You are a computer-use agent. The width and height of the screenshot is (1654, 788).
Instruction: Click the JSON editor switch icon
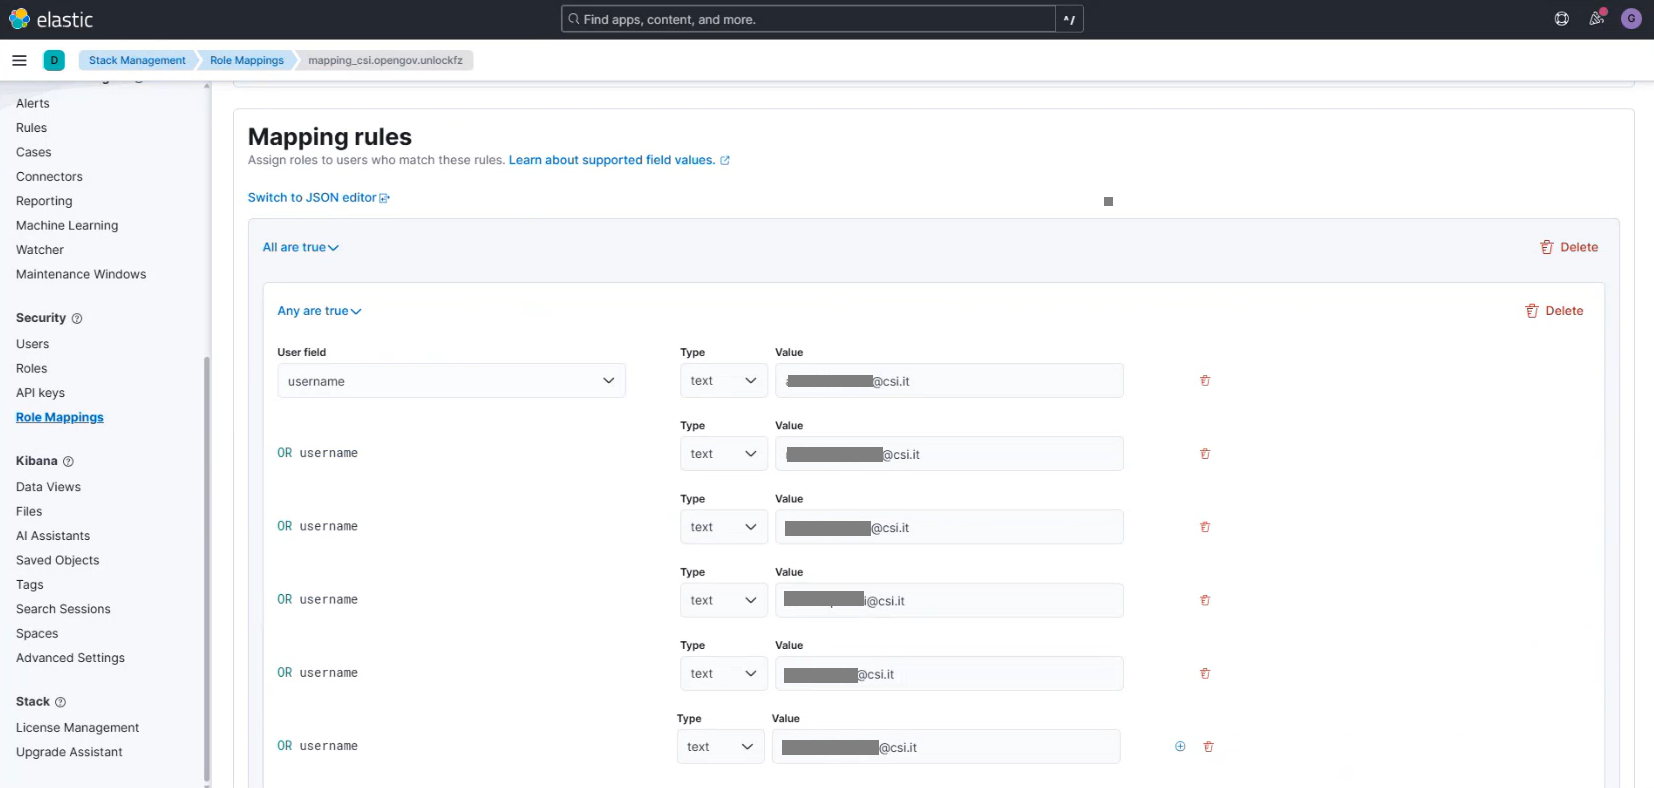click(x=385, y=198)
